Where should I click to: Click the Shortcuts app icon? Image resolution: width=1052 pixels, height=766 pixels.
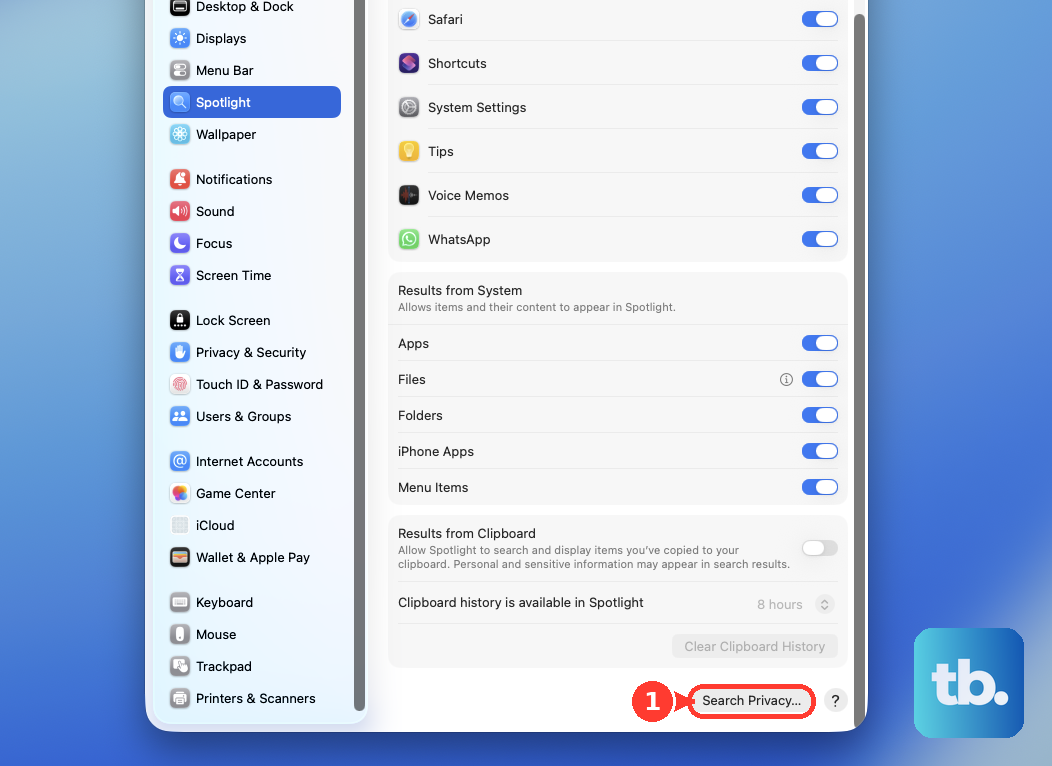point(409,63)
